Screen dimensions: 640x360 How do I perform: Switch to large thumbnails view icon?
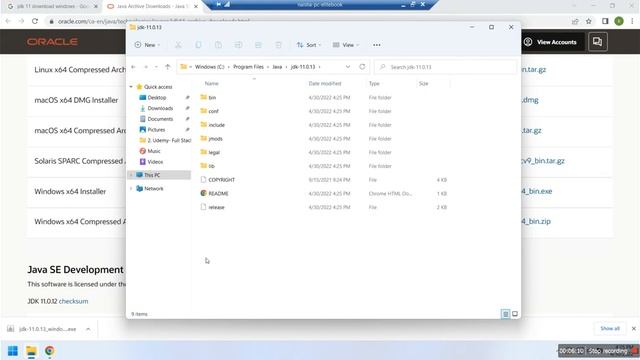(515, 314)
